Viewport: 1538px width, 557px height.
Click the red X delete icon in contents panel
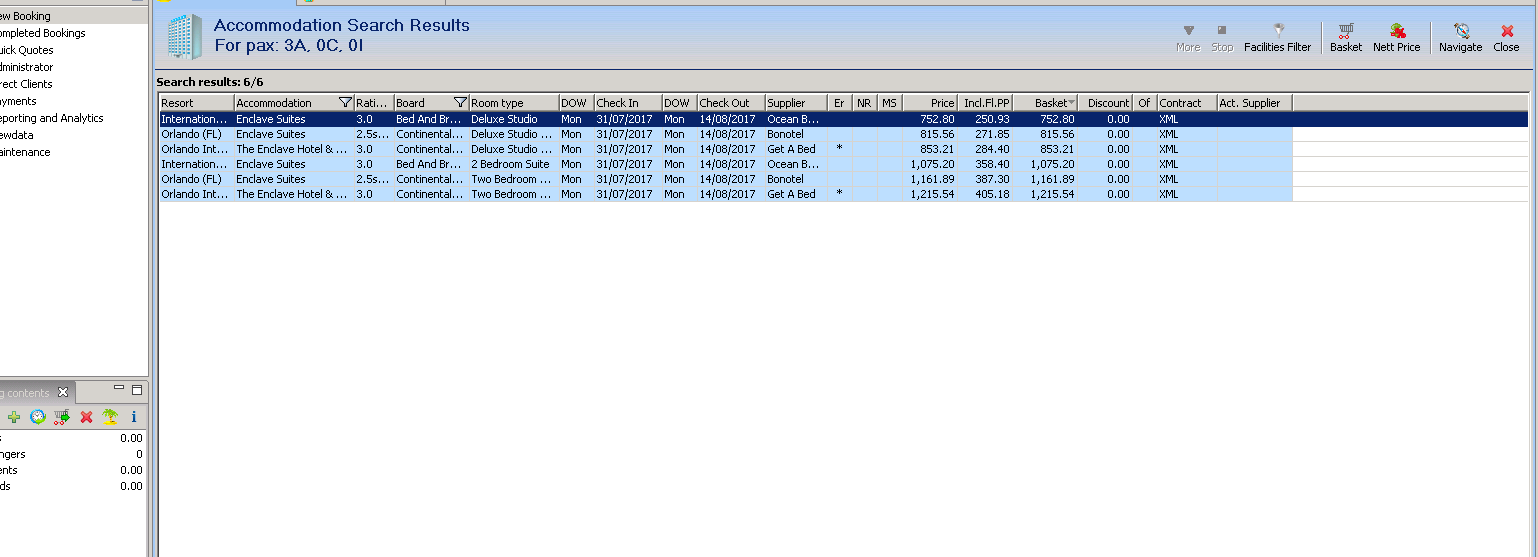pos(86,417)
